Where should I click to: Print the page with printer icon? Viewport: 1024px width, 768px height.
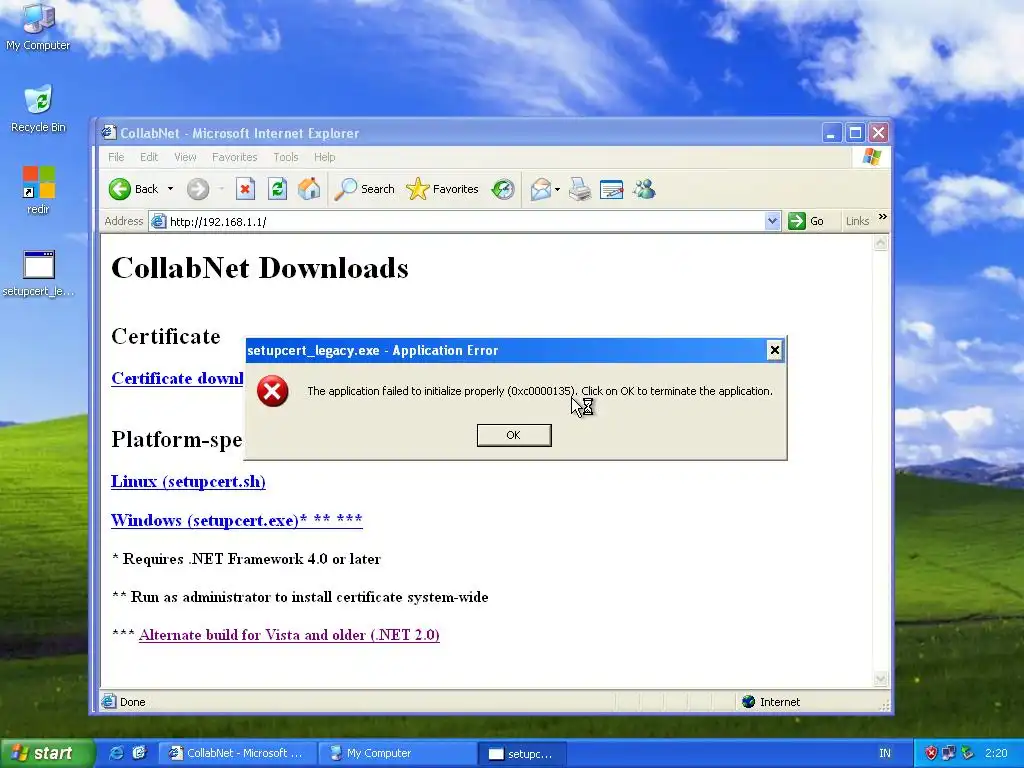[580, 190]
